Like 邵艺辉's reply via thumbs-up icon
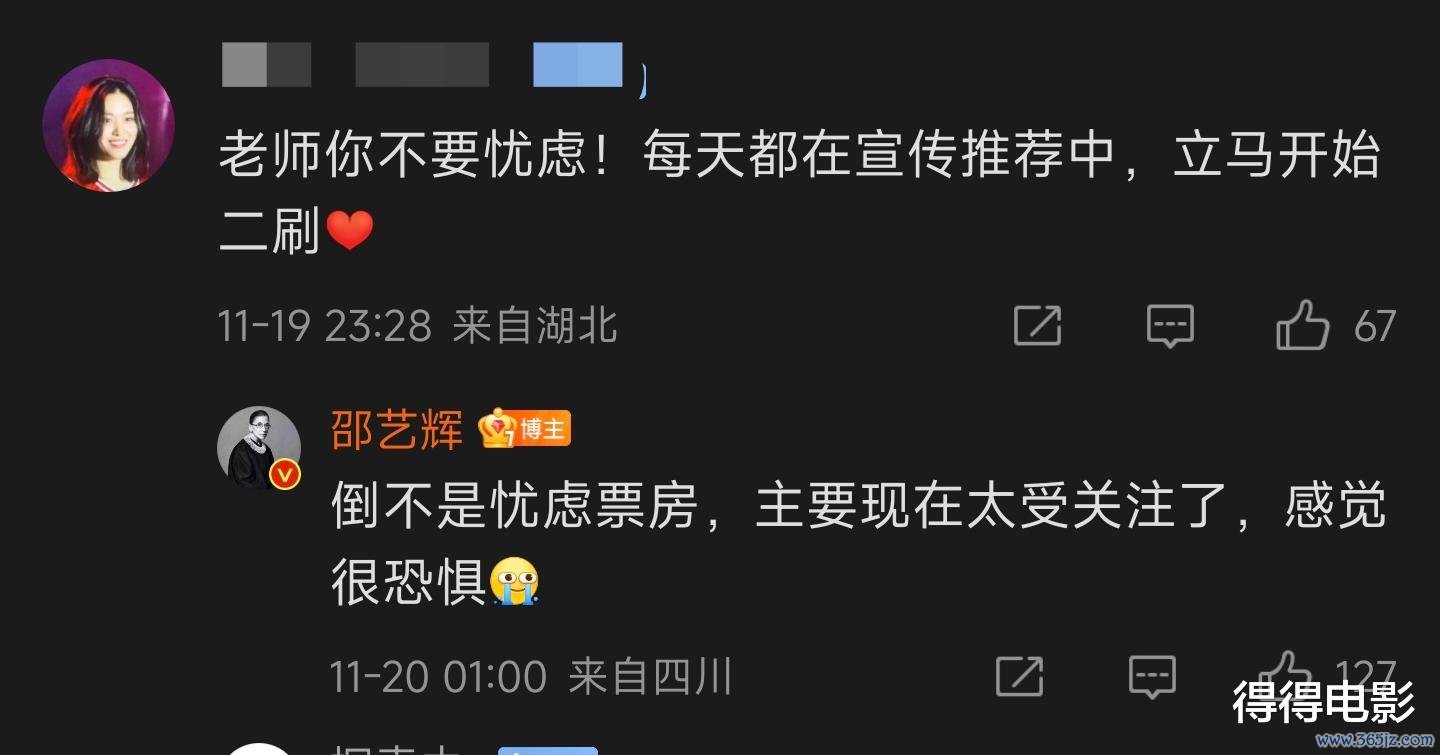This screenshot has width=1440, height=755. [x=1285, y=668]
